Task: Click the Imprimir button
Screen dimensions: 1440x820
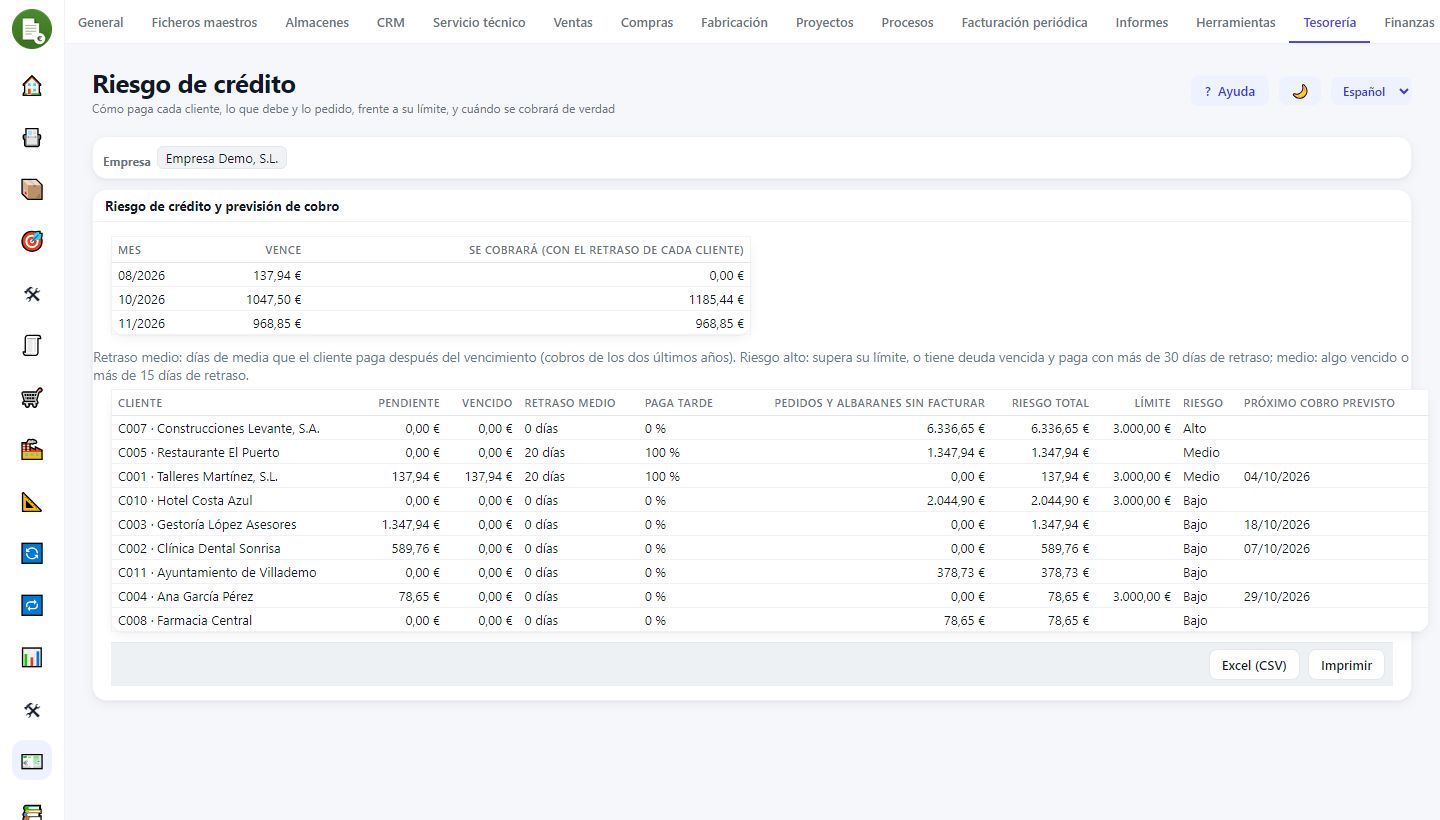Action: 1346,665
